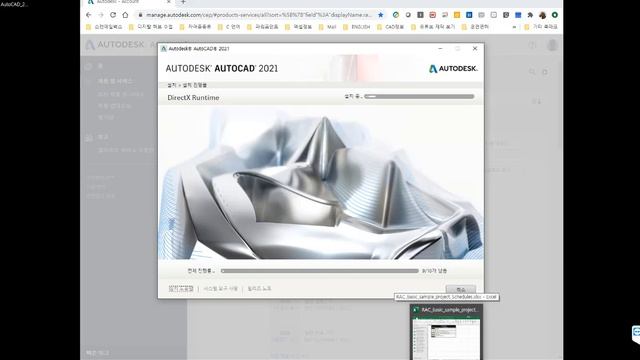Image resolution: width=640 pixels, height=360 pixels.
Task: Reload the Autodesk account page
Action: tap(113, 15)
